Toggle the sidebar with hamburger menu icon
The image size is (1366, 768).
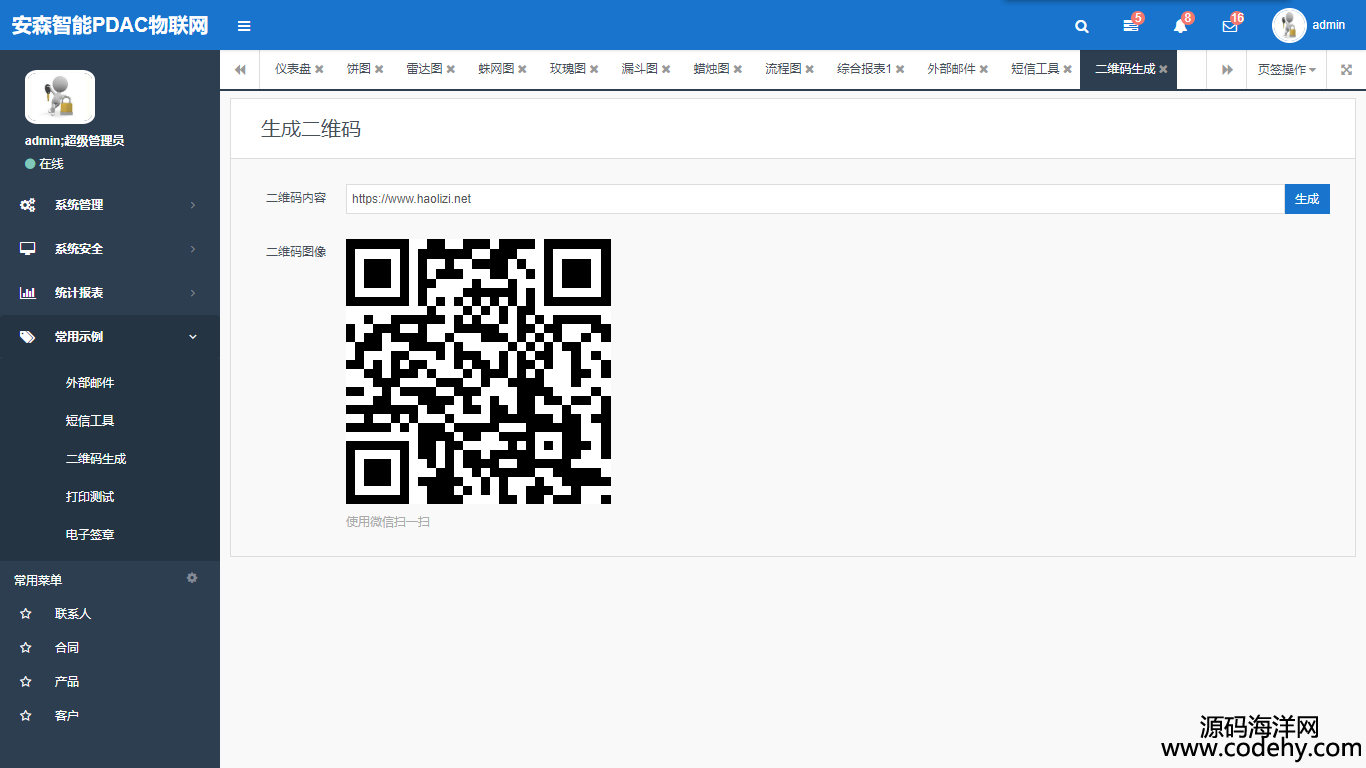point(244,26)
